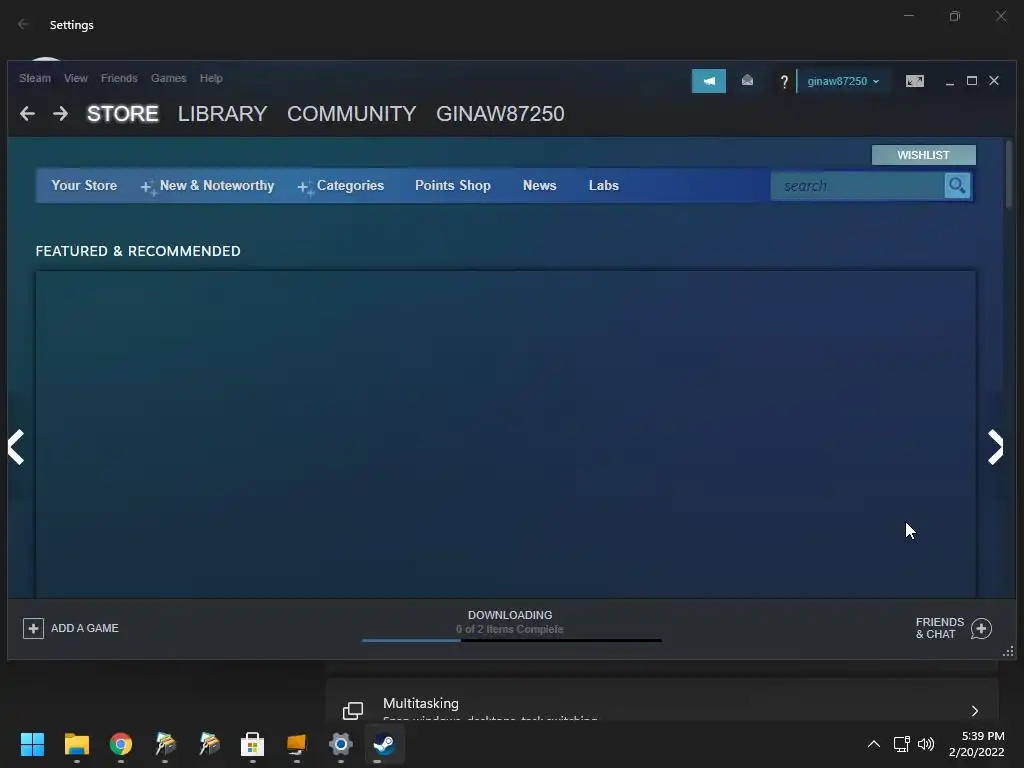This screenshot has width=1024, height=768.
Task: Open account dropdown ginaw87250
Action: pyautogui.click(x=843, y=81)
